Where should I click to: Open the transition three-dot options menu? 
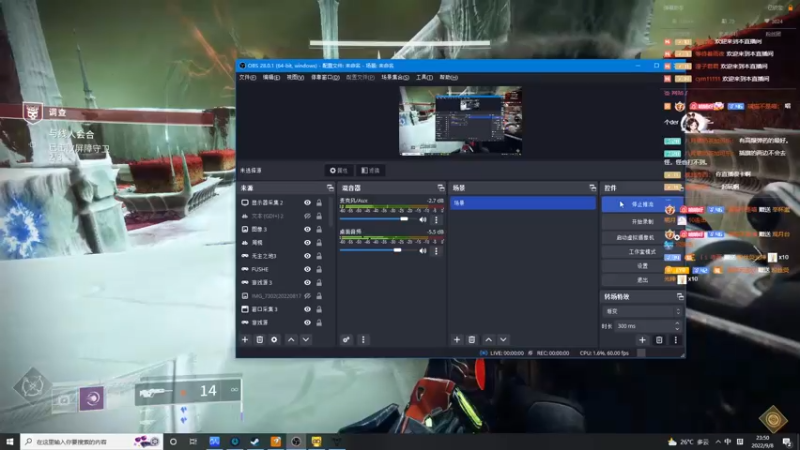tap(676, 340)
